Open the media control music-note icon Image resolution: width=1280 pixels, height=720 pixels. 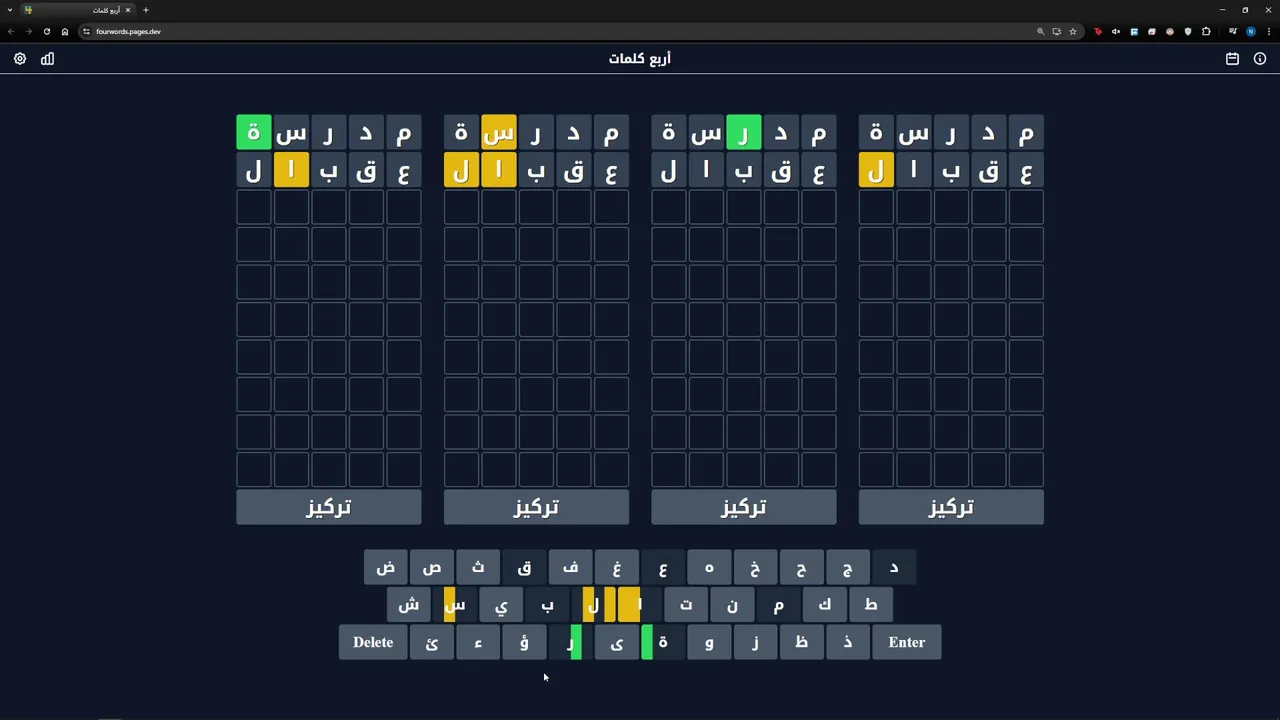1233,31
